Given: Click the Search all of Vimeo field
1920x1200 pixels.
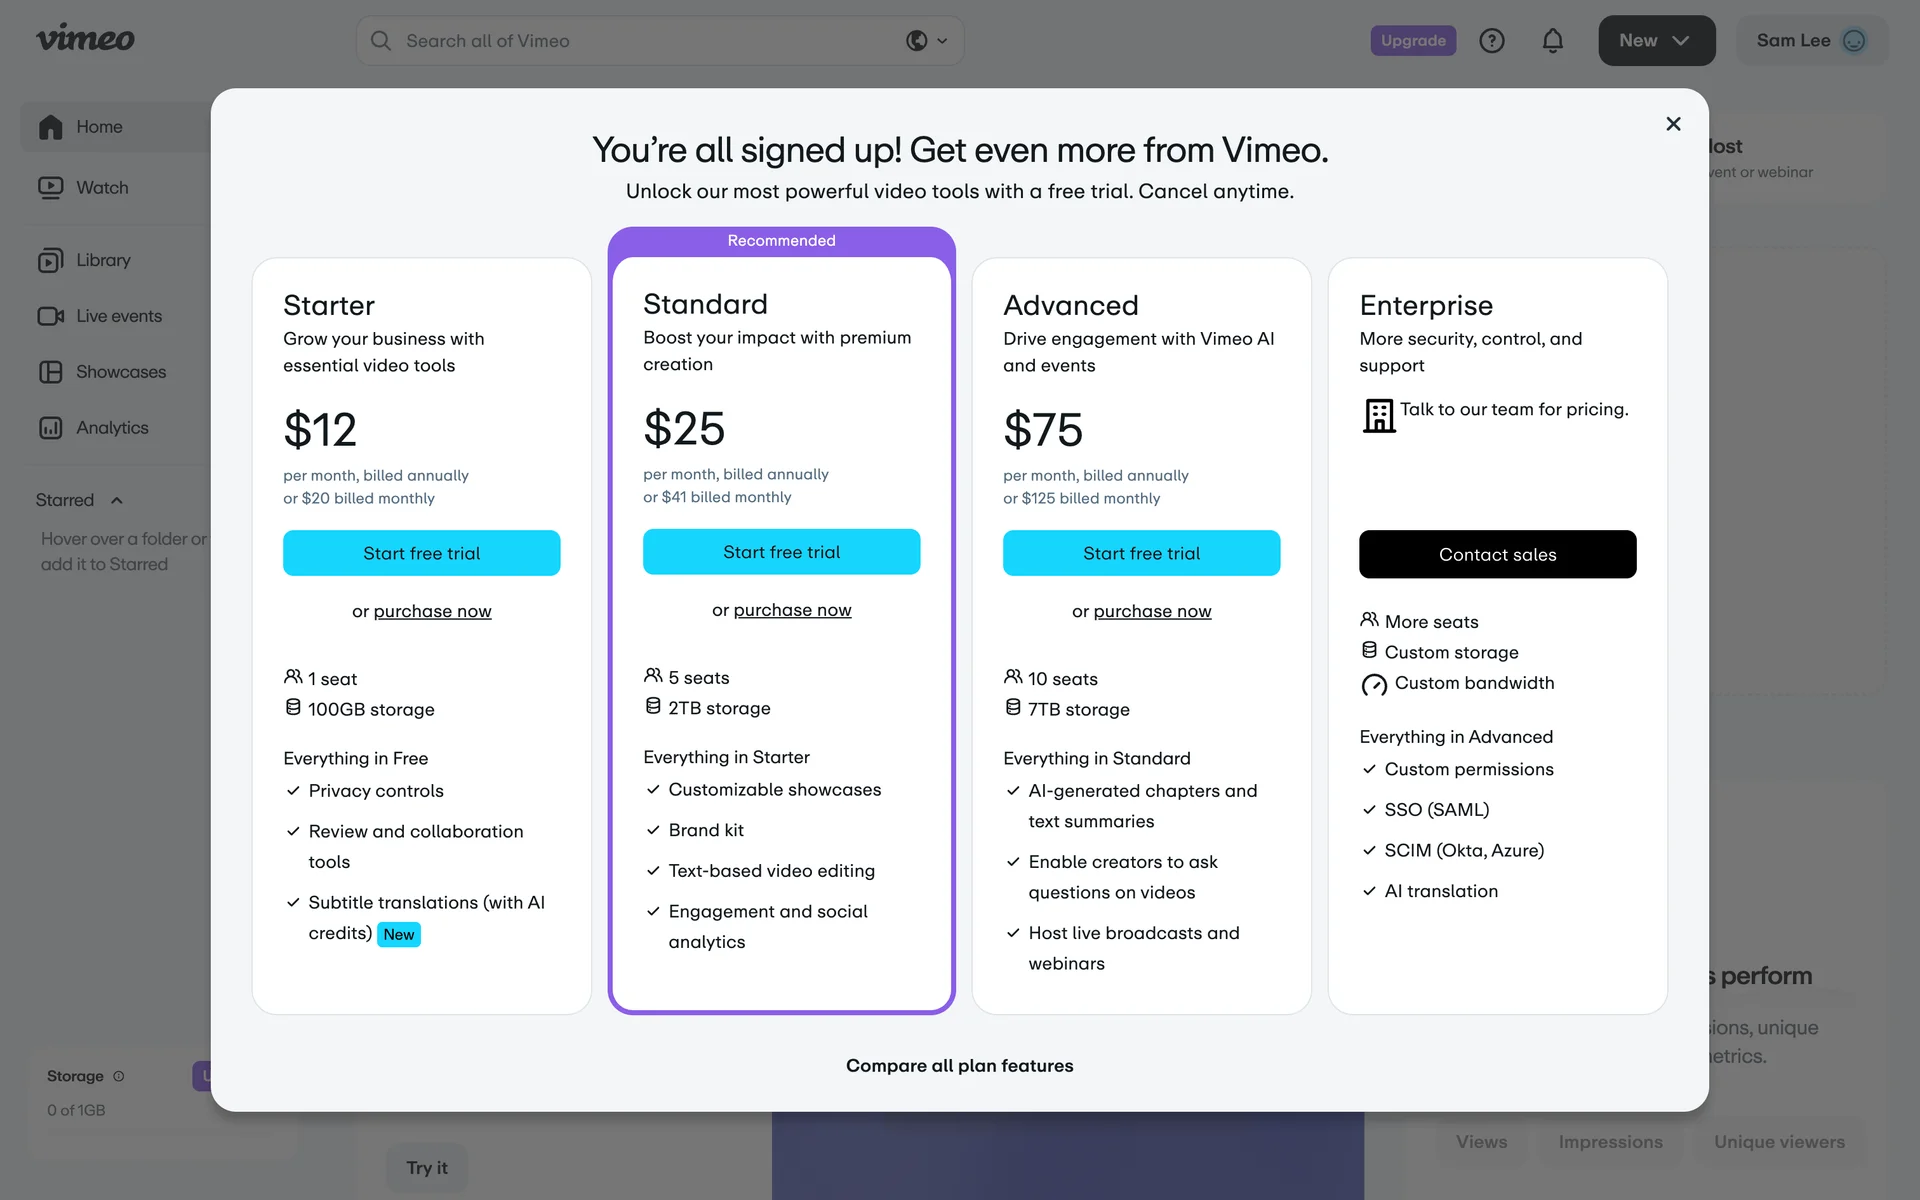Looking at the screenshot, I should [x=640, y=41].
